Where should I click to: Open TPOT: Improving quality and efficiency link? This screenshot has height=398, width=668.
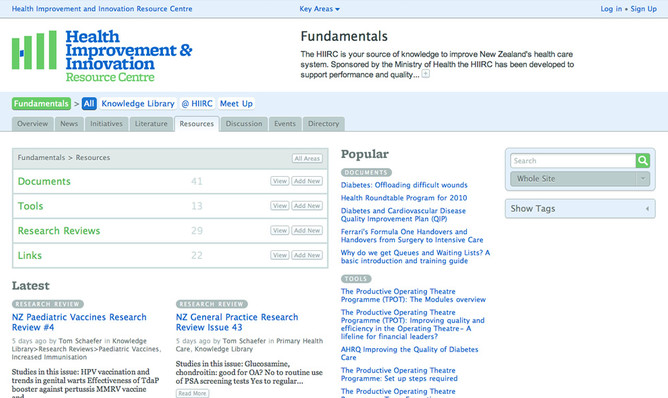412,324
